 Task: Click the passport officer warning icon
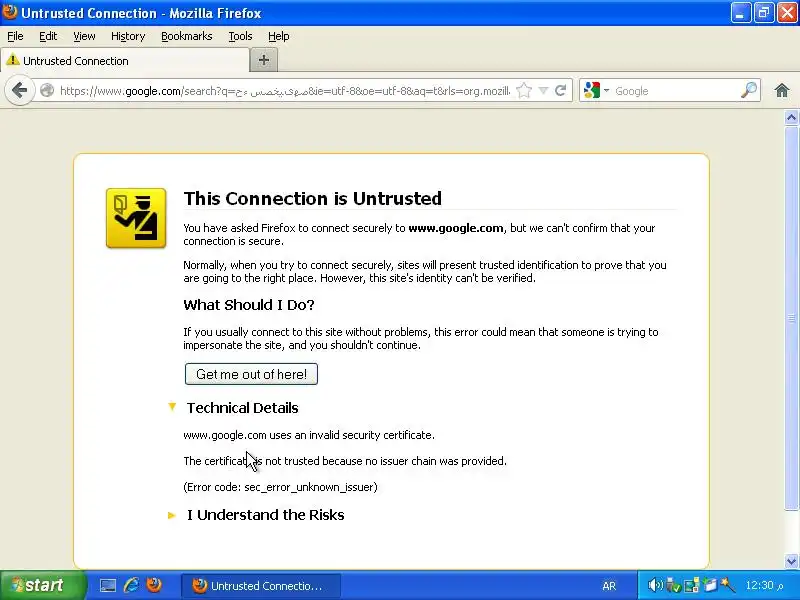[136, 218]
